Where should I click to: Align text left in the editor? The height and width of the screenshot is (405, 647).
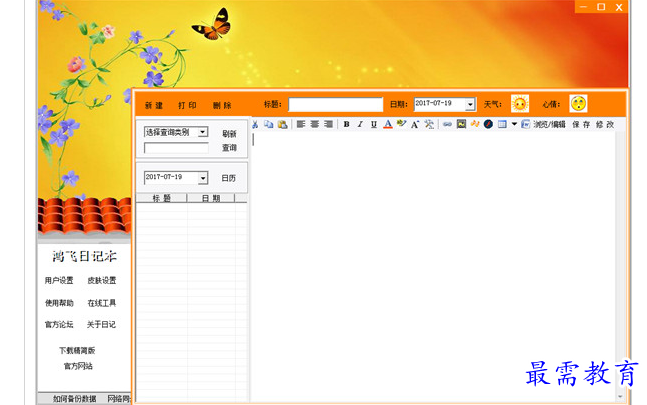click(x=301, y=125)
